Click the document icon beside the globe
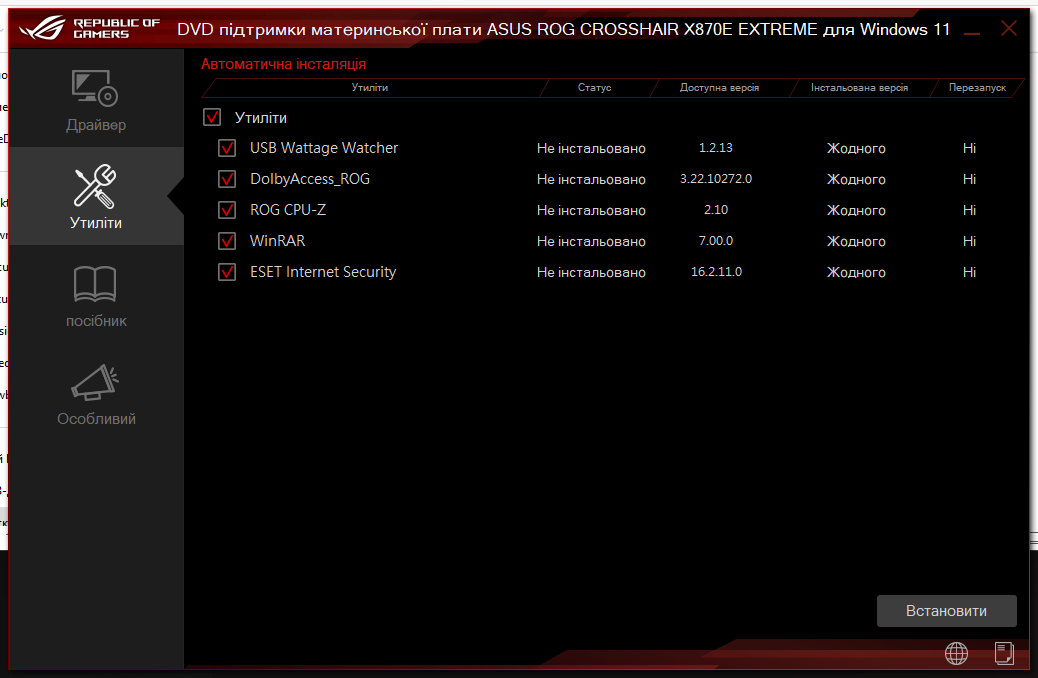The width and height of the screenshot is (1038, 678). [x=1004, y=653]
